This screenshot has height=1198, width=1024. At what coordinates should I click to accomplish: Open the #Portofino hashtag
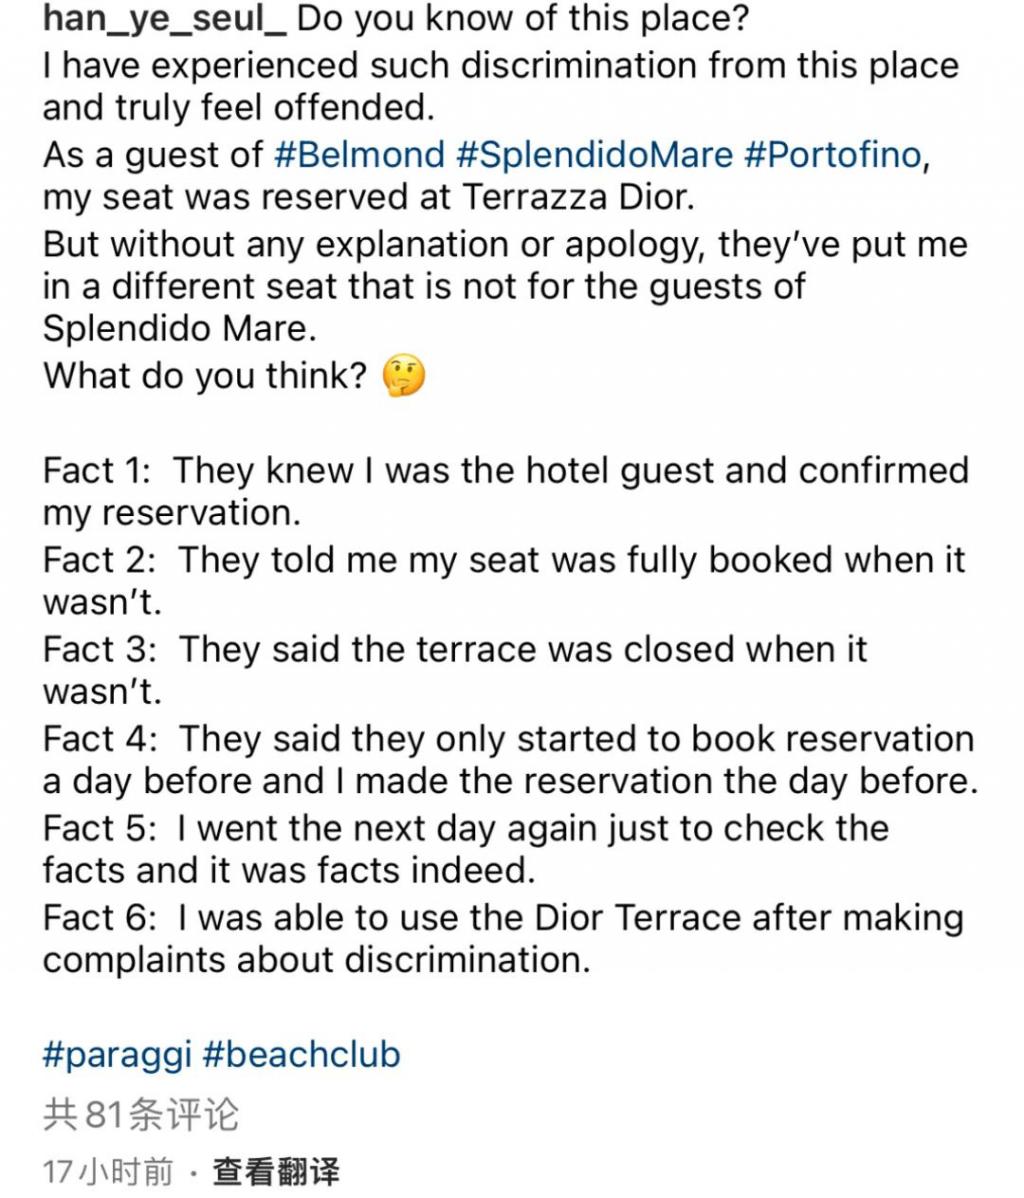tap(832, 155)
